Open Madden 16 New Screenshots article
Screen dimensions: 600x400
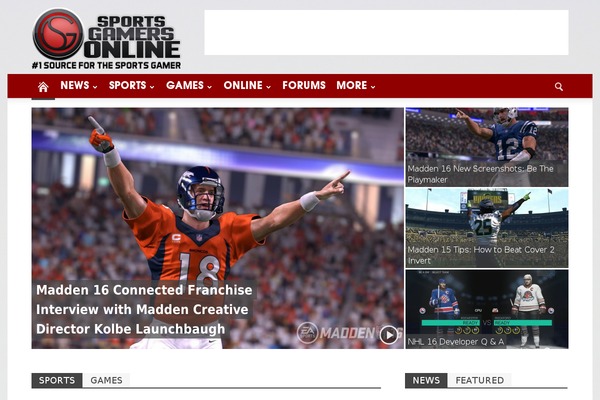(x=480, y=174)
